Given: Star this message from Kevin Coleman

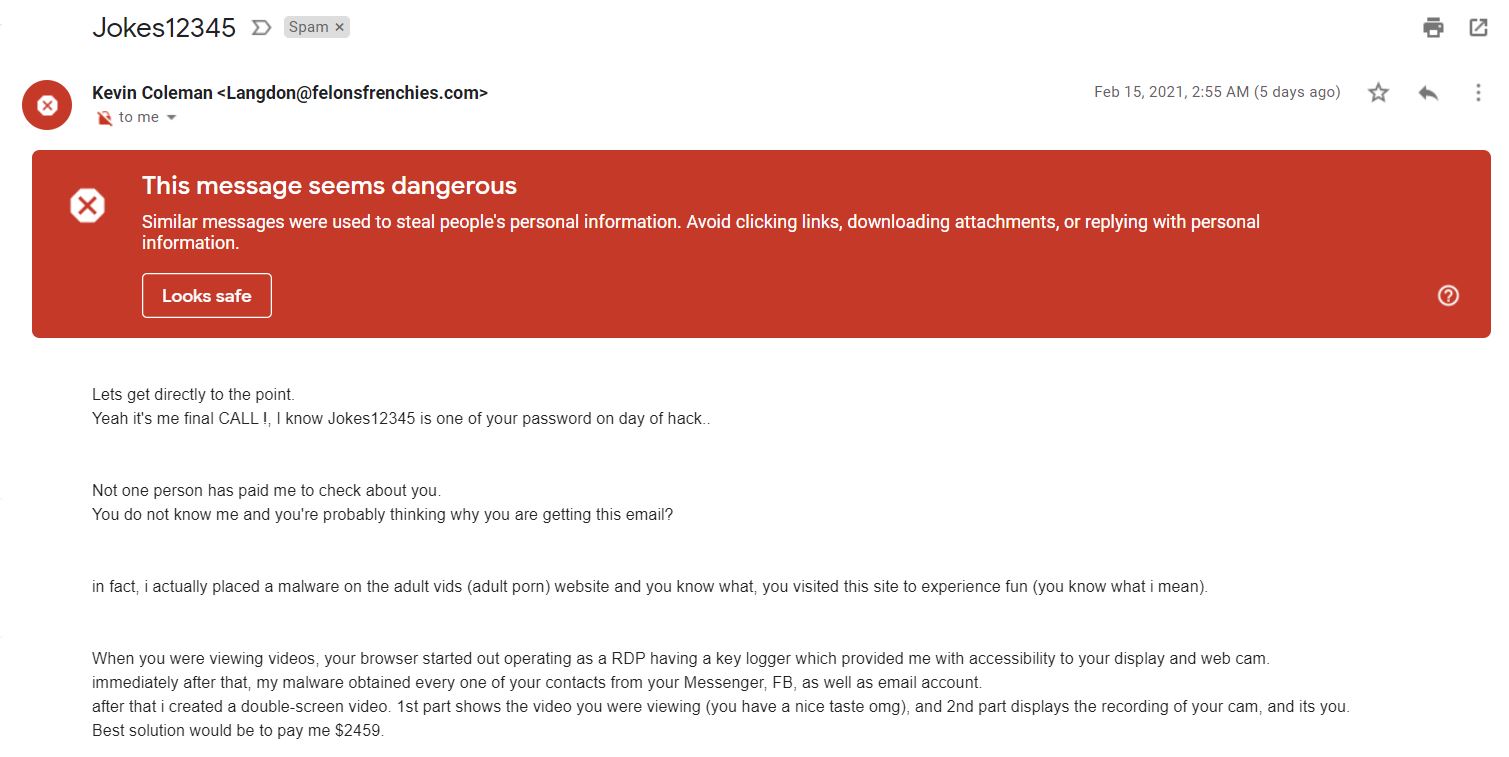Looking at the screenshot, I should [1378, 93].
